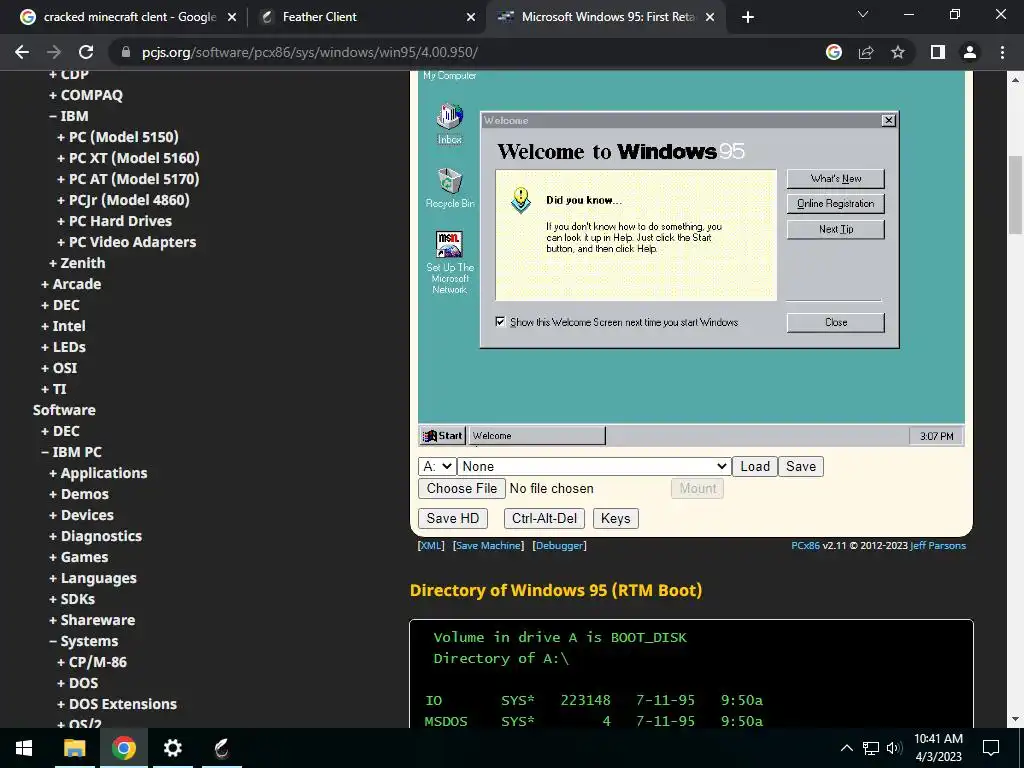This screenshot has height=768, width=1024.
Task: Expand Games in the sidebar
Action: 78,557
